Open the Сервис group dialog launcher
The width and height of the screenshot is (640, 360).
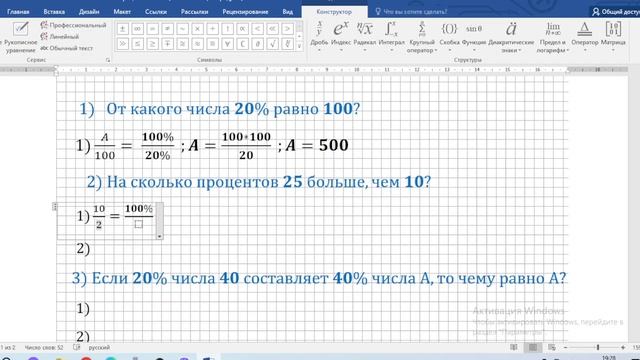108,60
